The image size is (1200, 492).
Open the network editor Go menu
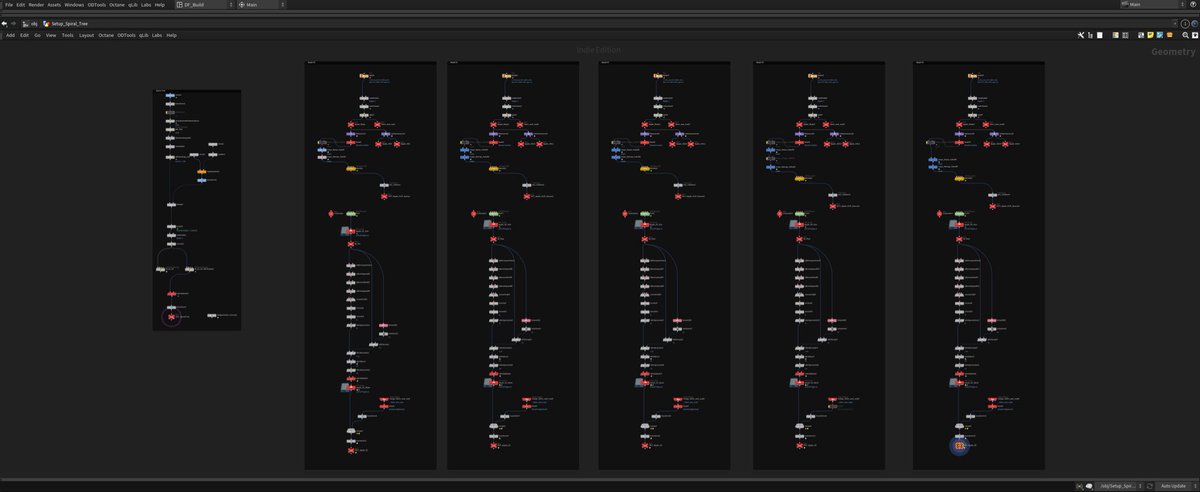point(38,35)
